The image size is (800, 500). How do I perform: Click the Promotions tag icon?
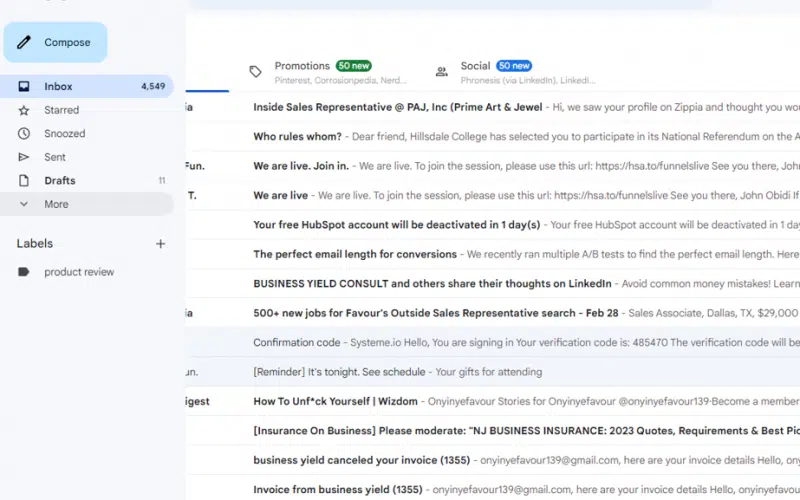coord(256,72)
